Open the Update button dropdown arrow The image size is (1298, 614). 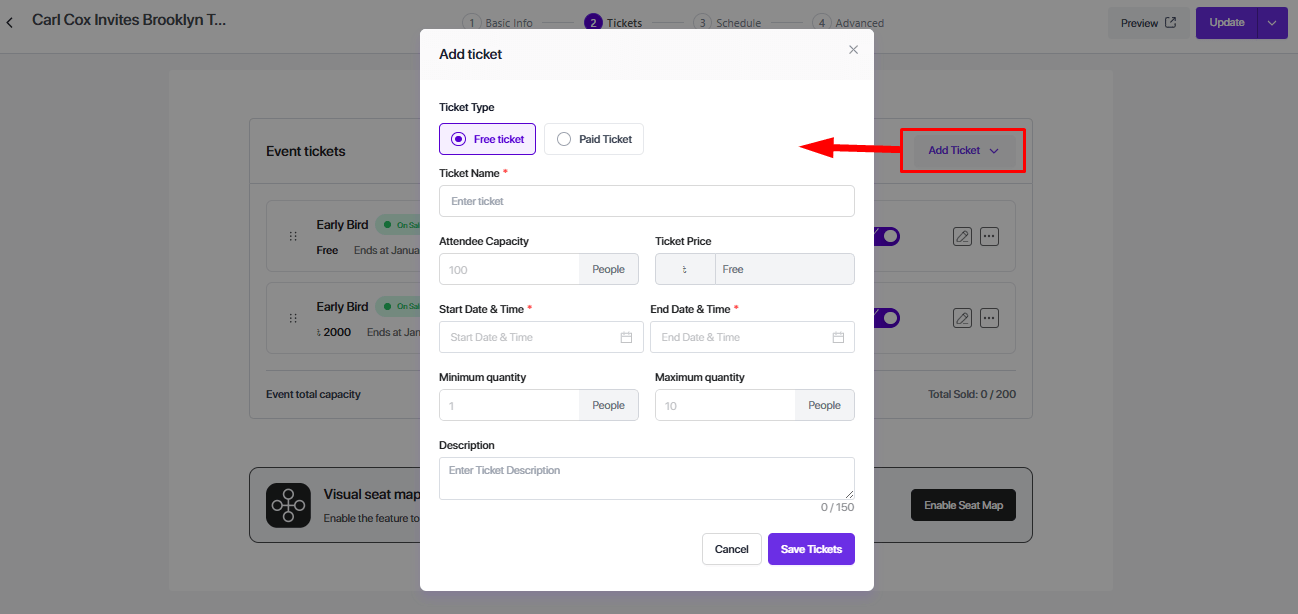(x=1272, y=23)
